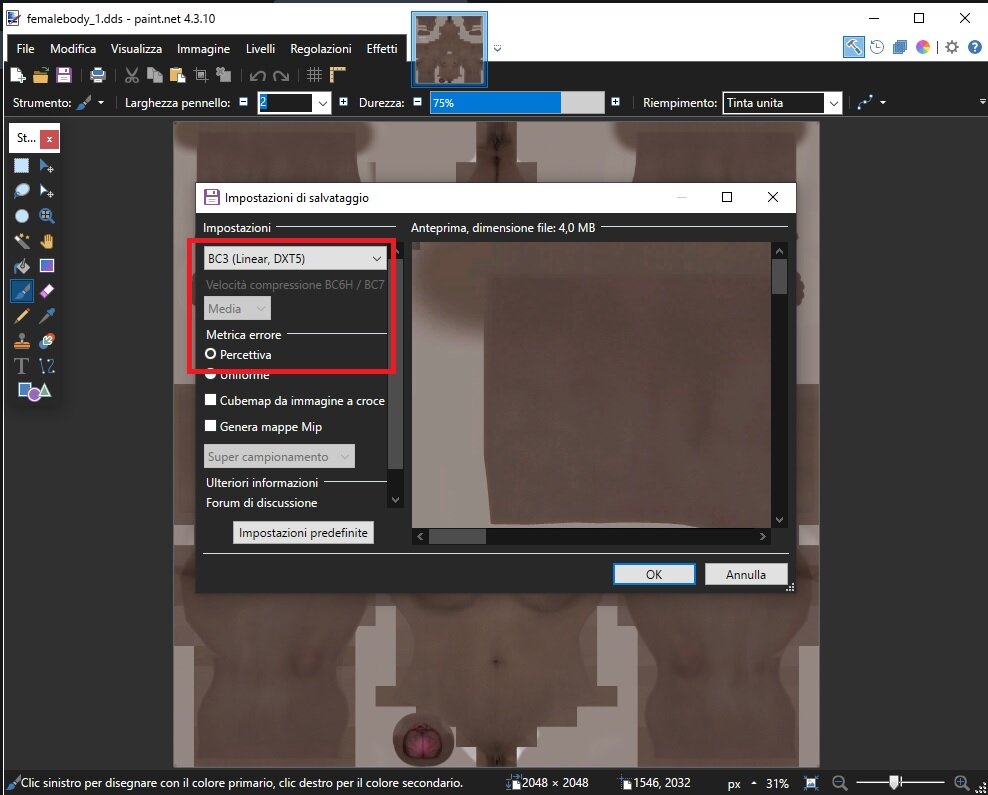This screenshot has width=988, height=795.
Task: Select the Move Selected Pixels tool
Action: tap(47, 166)
